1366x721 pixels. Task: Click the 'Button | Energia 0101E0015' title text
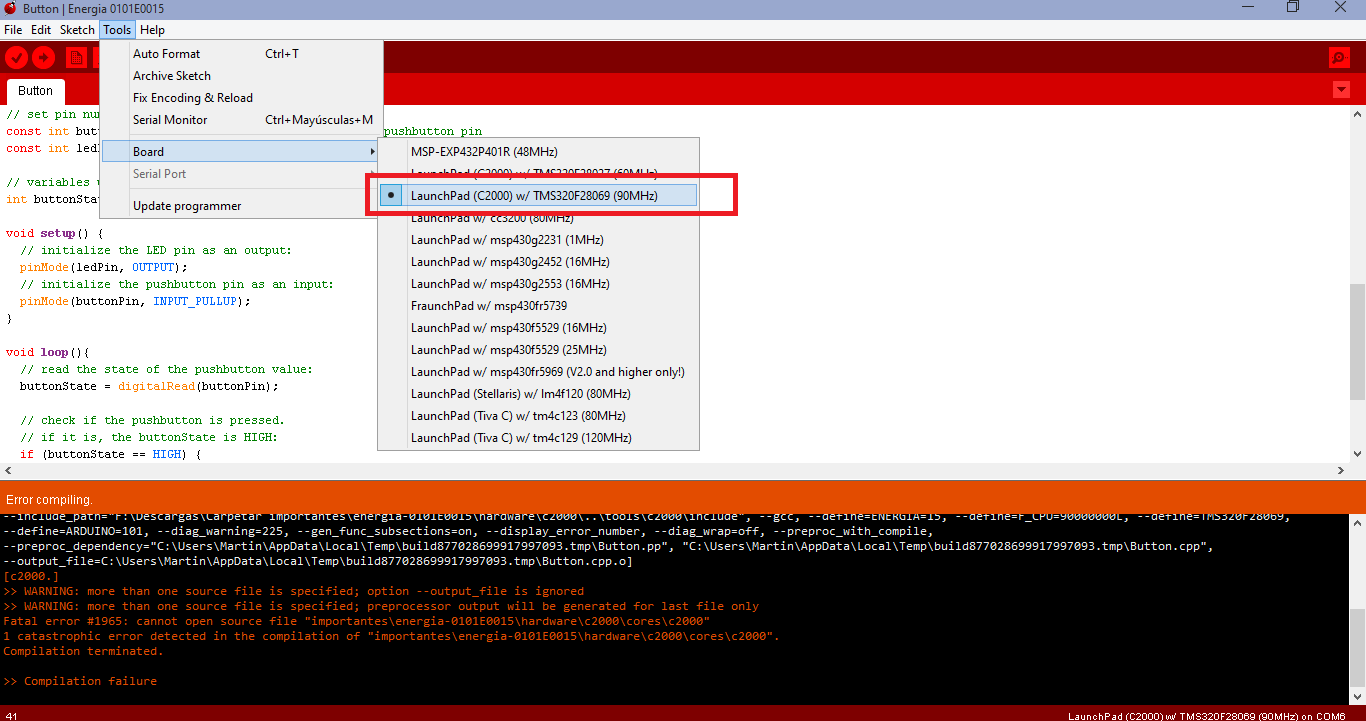[x=93, y=9]
